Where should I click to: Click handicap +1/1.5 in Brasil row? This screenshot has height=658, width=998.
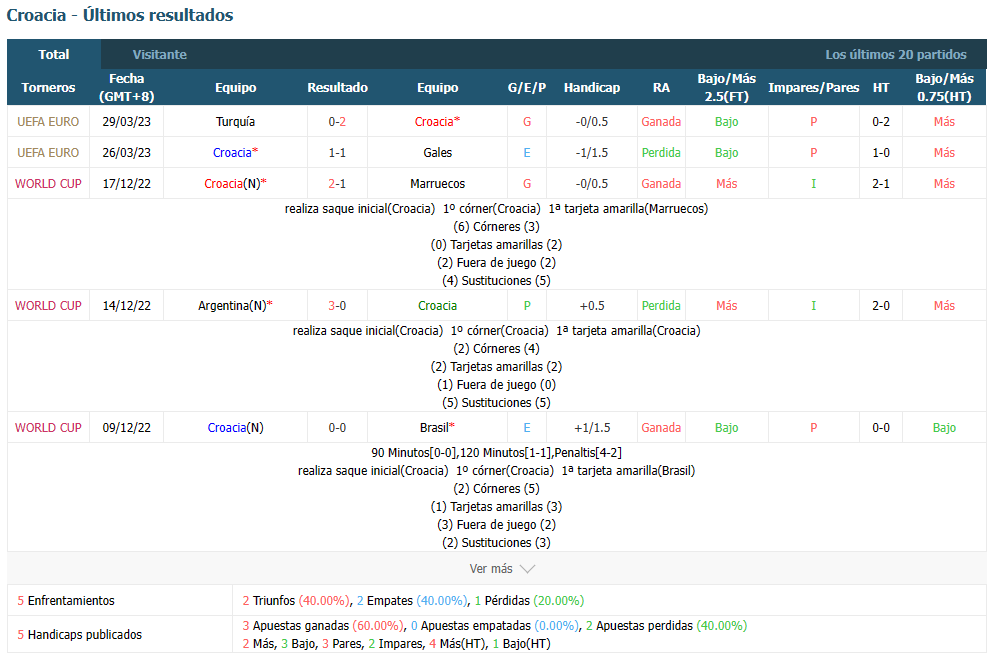[x=592, y=428]
